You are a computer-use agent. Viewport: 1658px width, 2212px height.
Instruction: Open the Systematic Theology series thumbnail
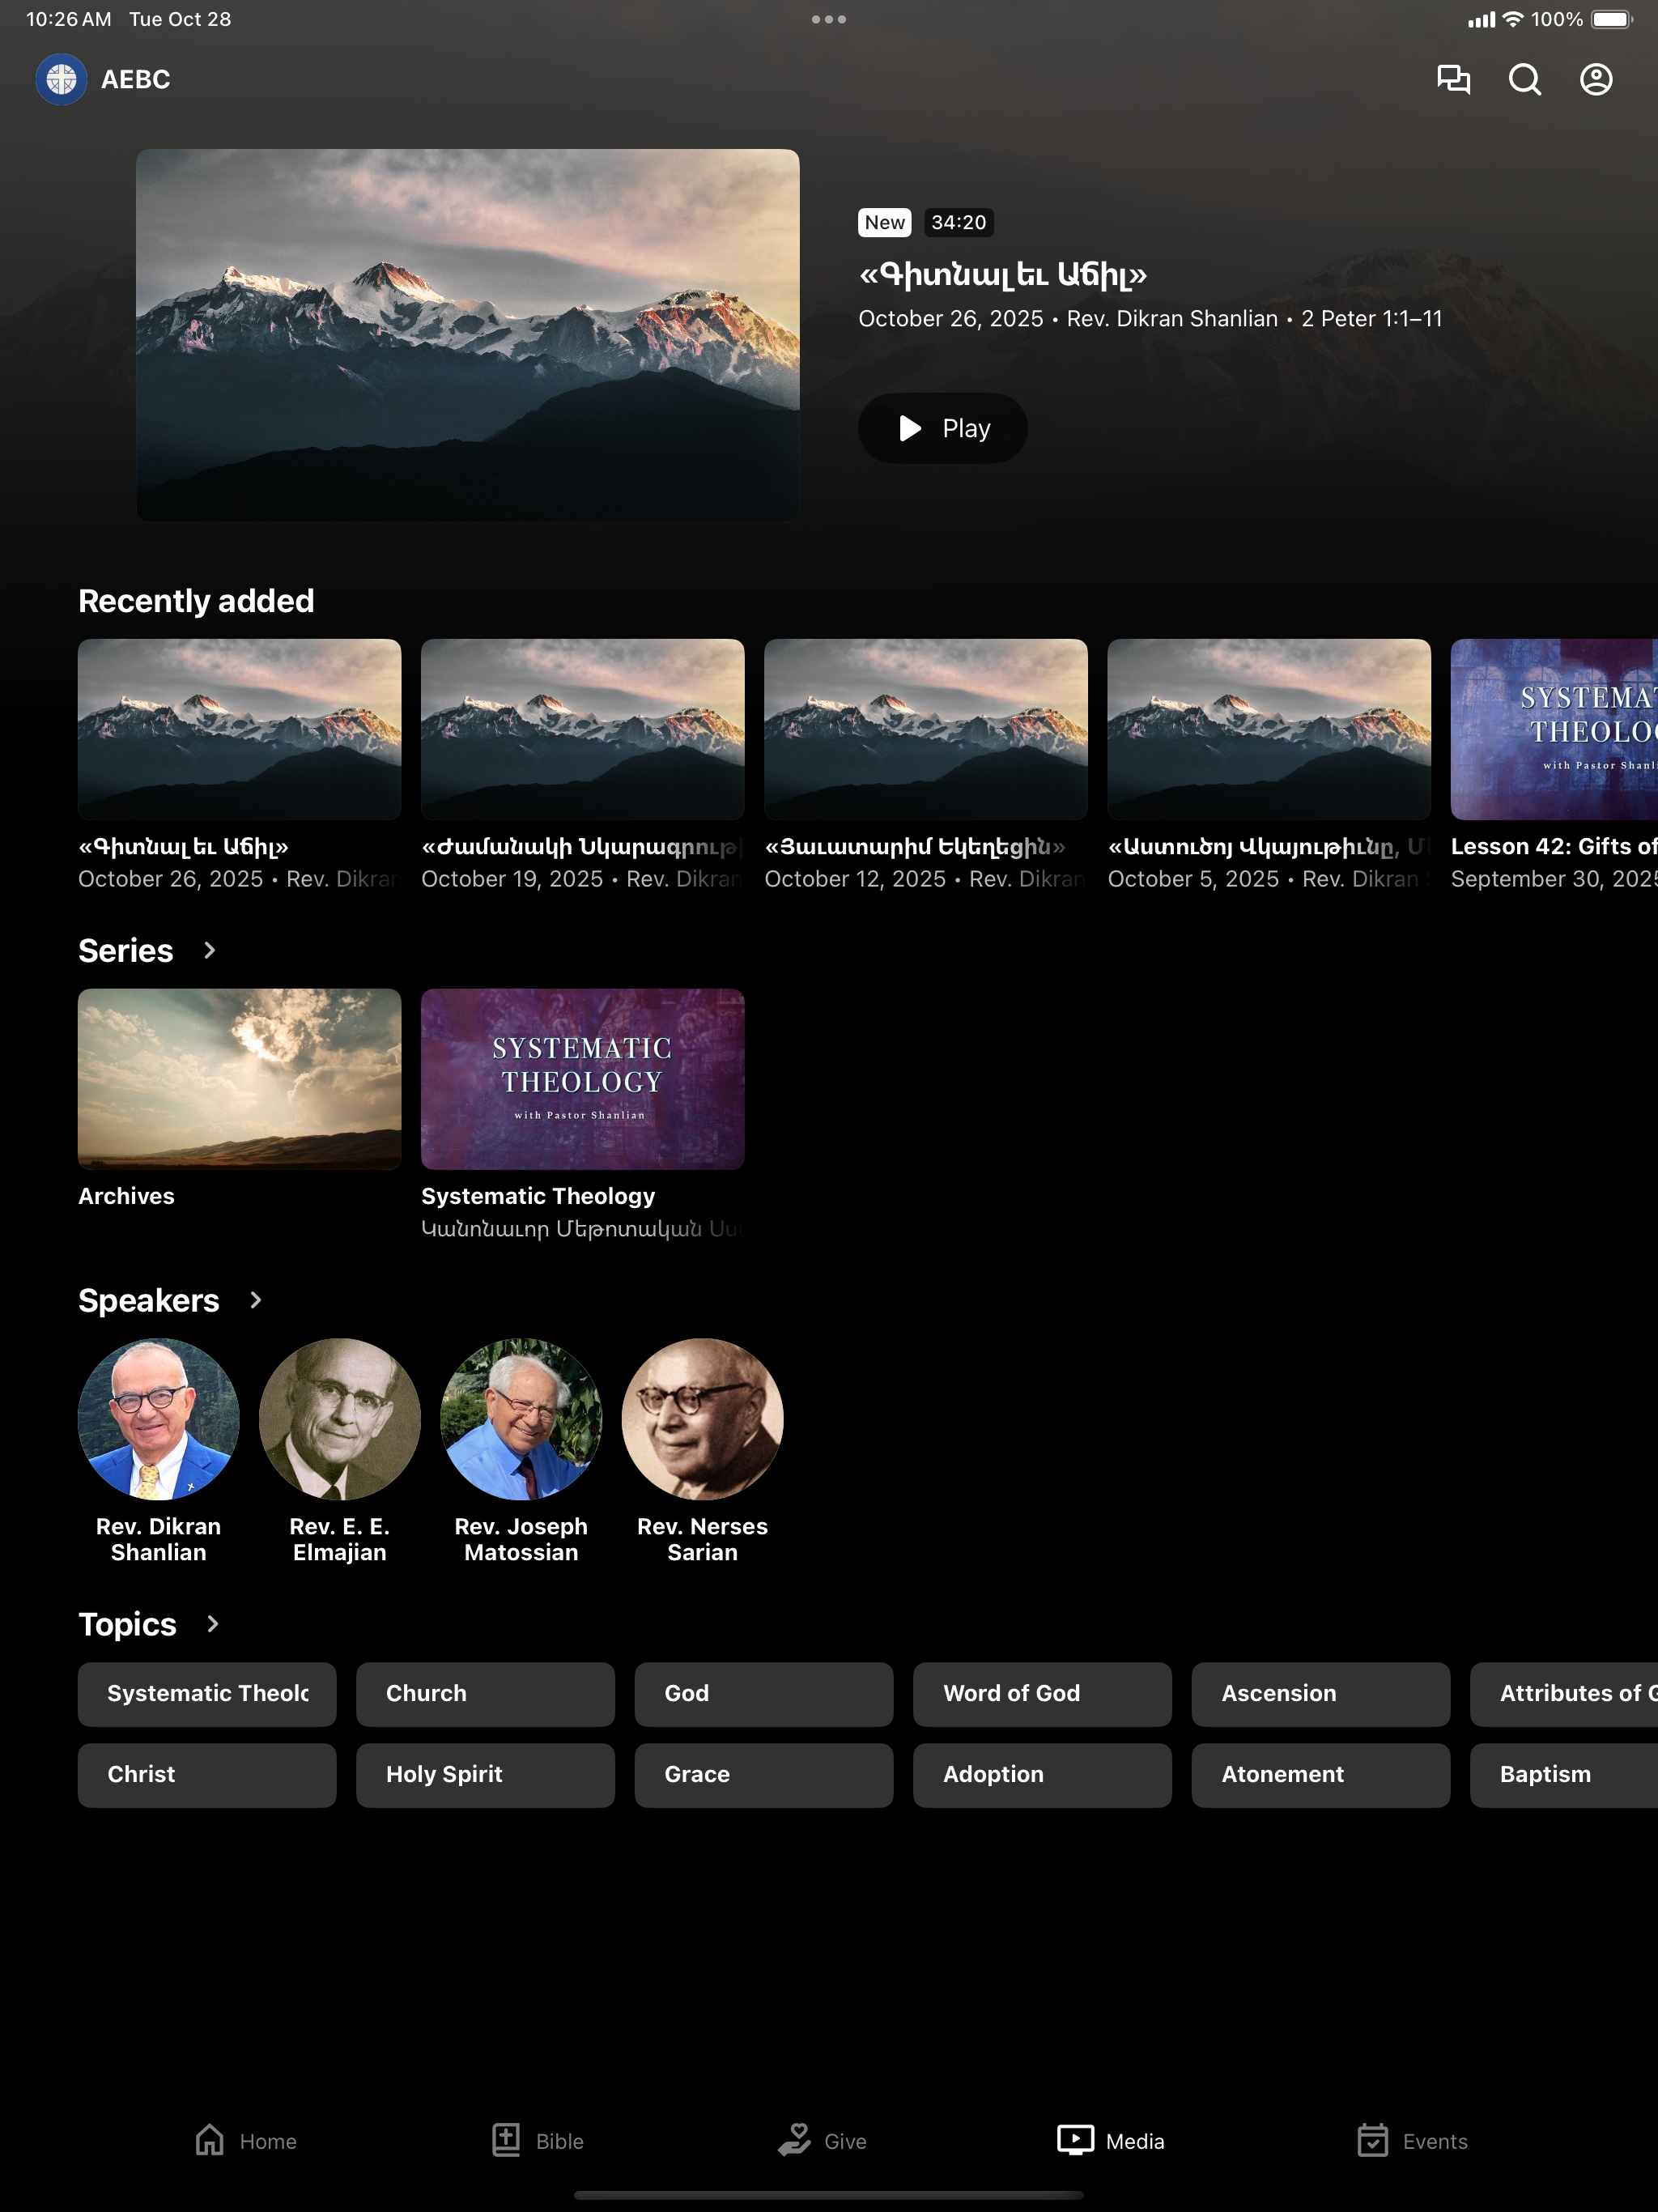coord(583,1079)
